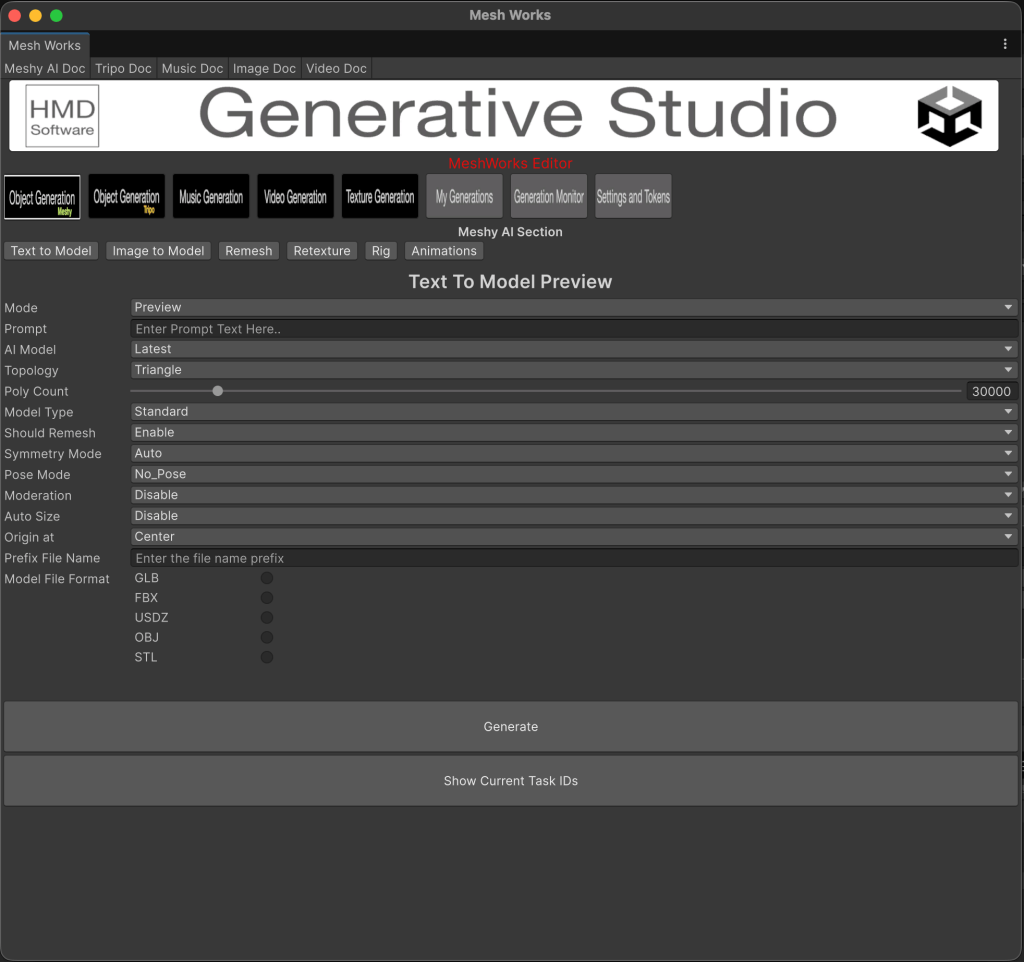Select the Rig button
Screen dimensions: 1024x962
[x=381, y=251]
